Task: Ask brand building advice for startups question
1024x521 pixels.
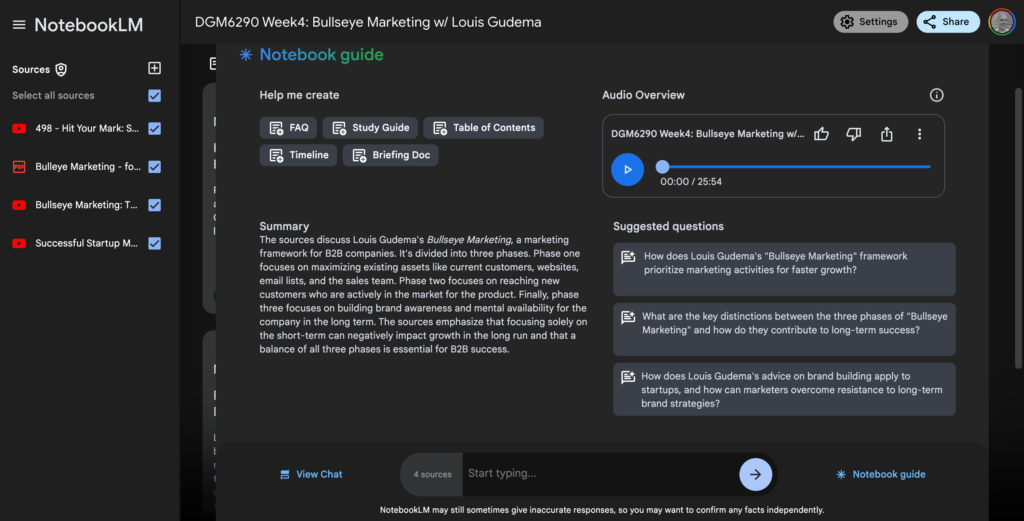Action: pos(784,390)
